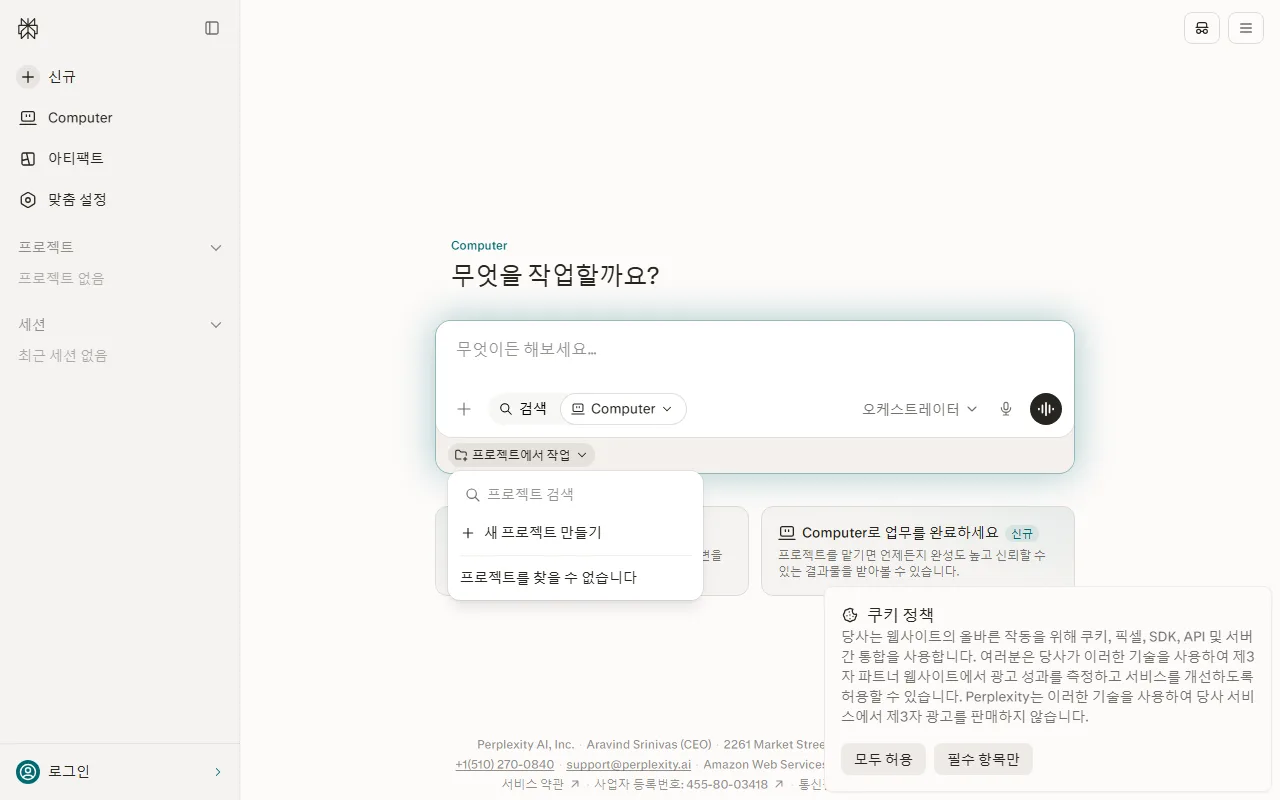Screen dimensions: 1280x800
Task: Click the 프로젝트 검색 search field
Action: tap(576, 494)
